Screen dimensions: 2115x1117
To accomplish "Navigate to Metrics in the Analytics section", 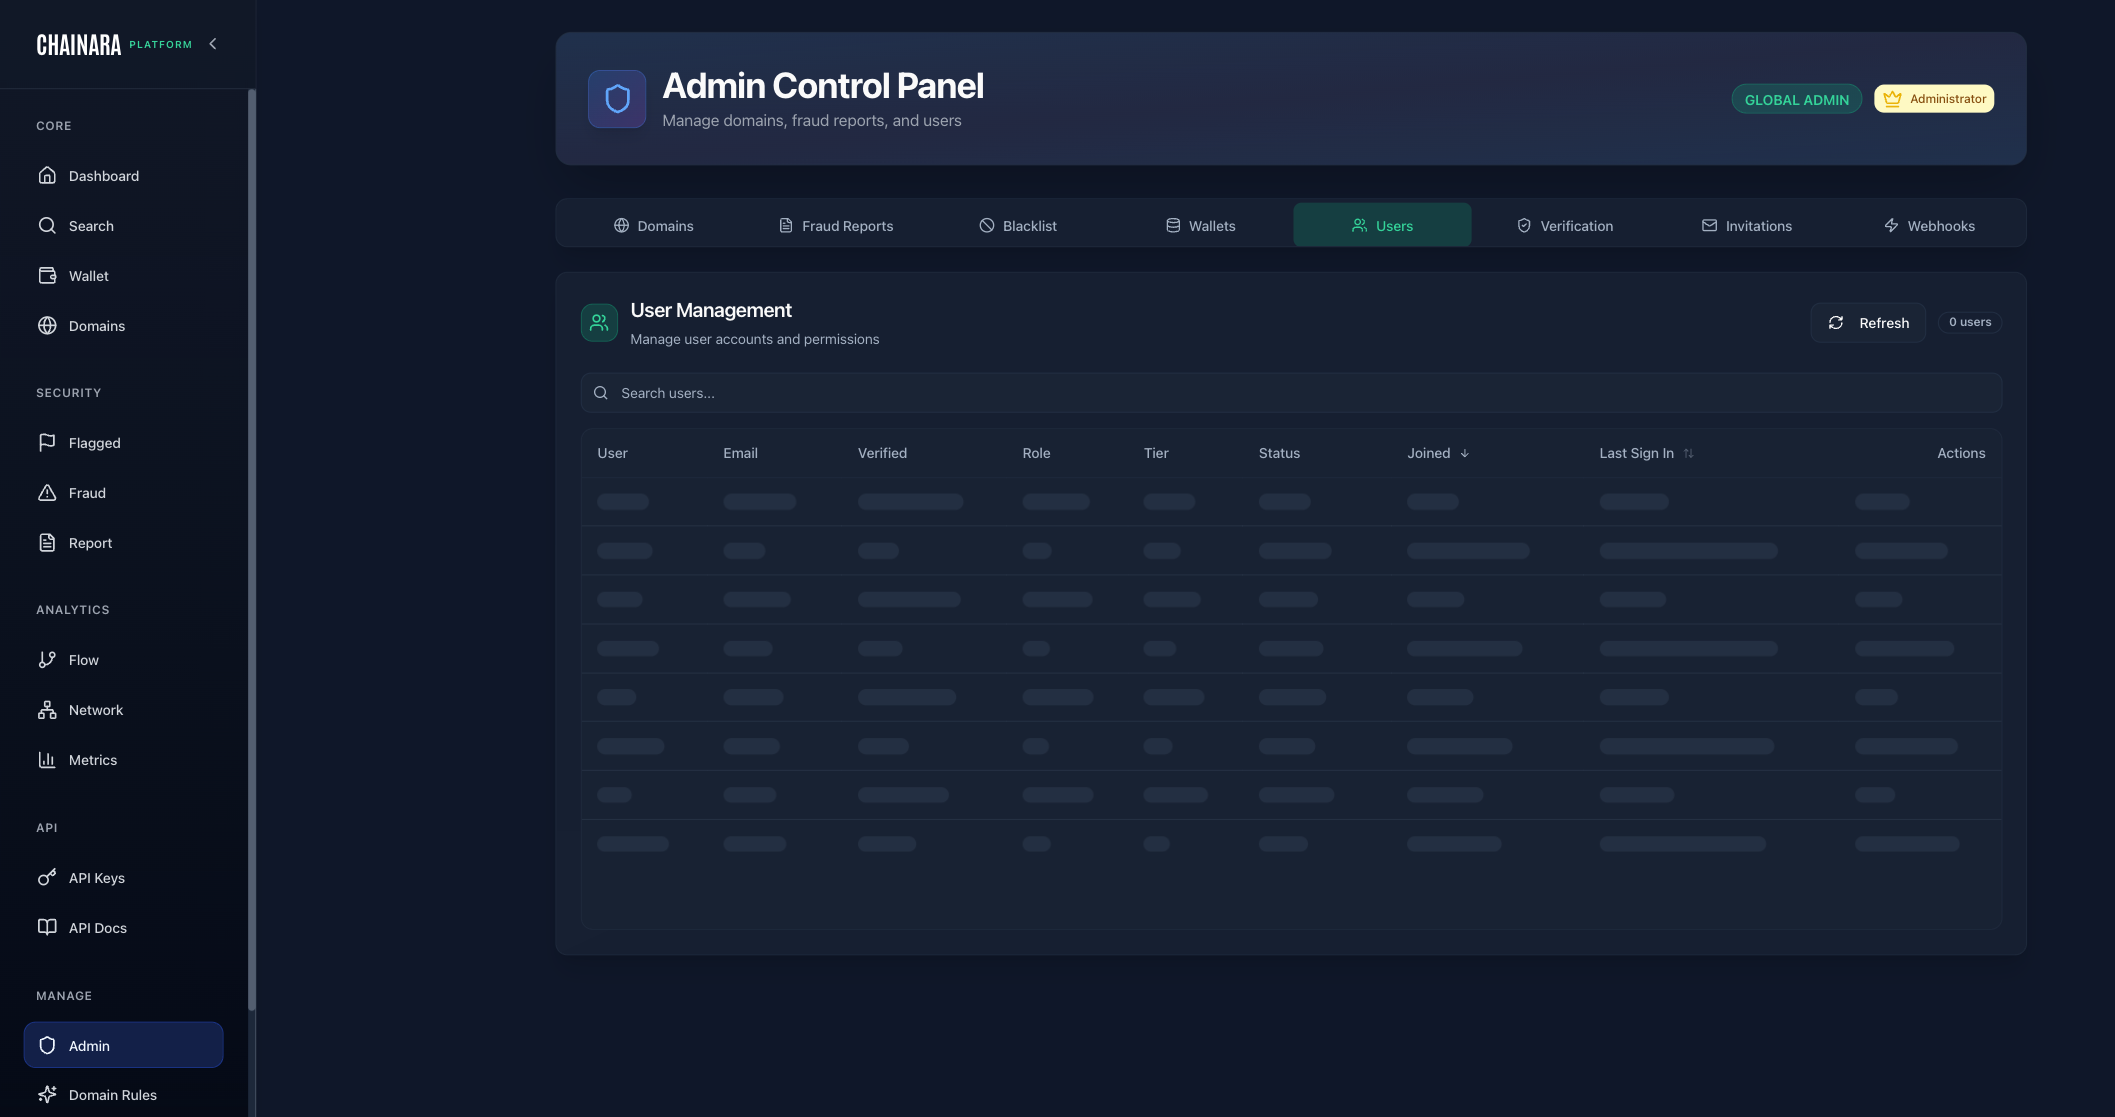I will click(124, 759).
